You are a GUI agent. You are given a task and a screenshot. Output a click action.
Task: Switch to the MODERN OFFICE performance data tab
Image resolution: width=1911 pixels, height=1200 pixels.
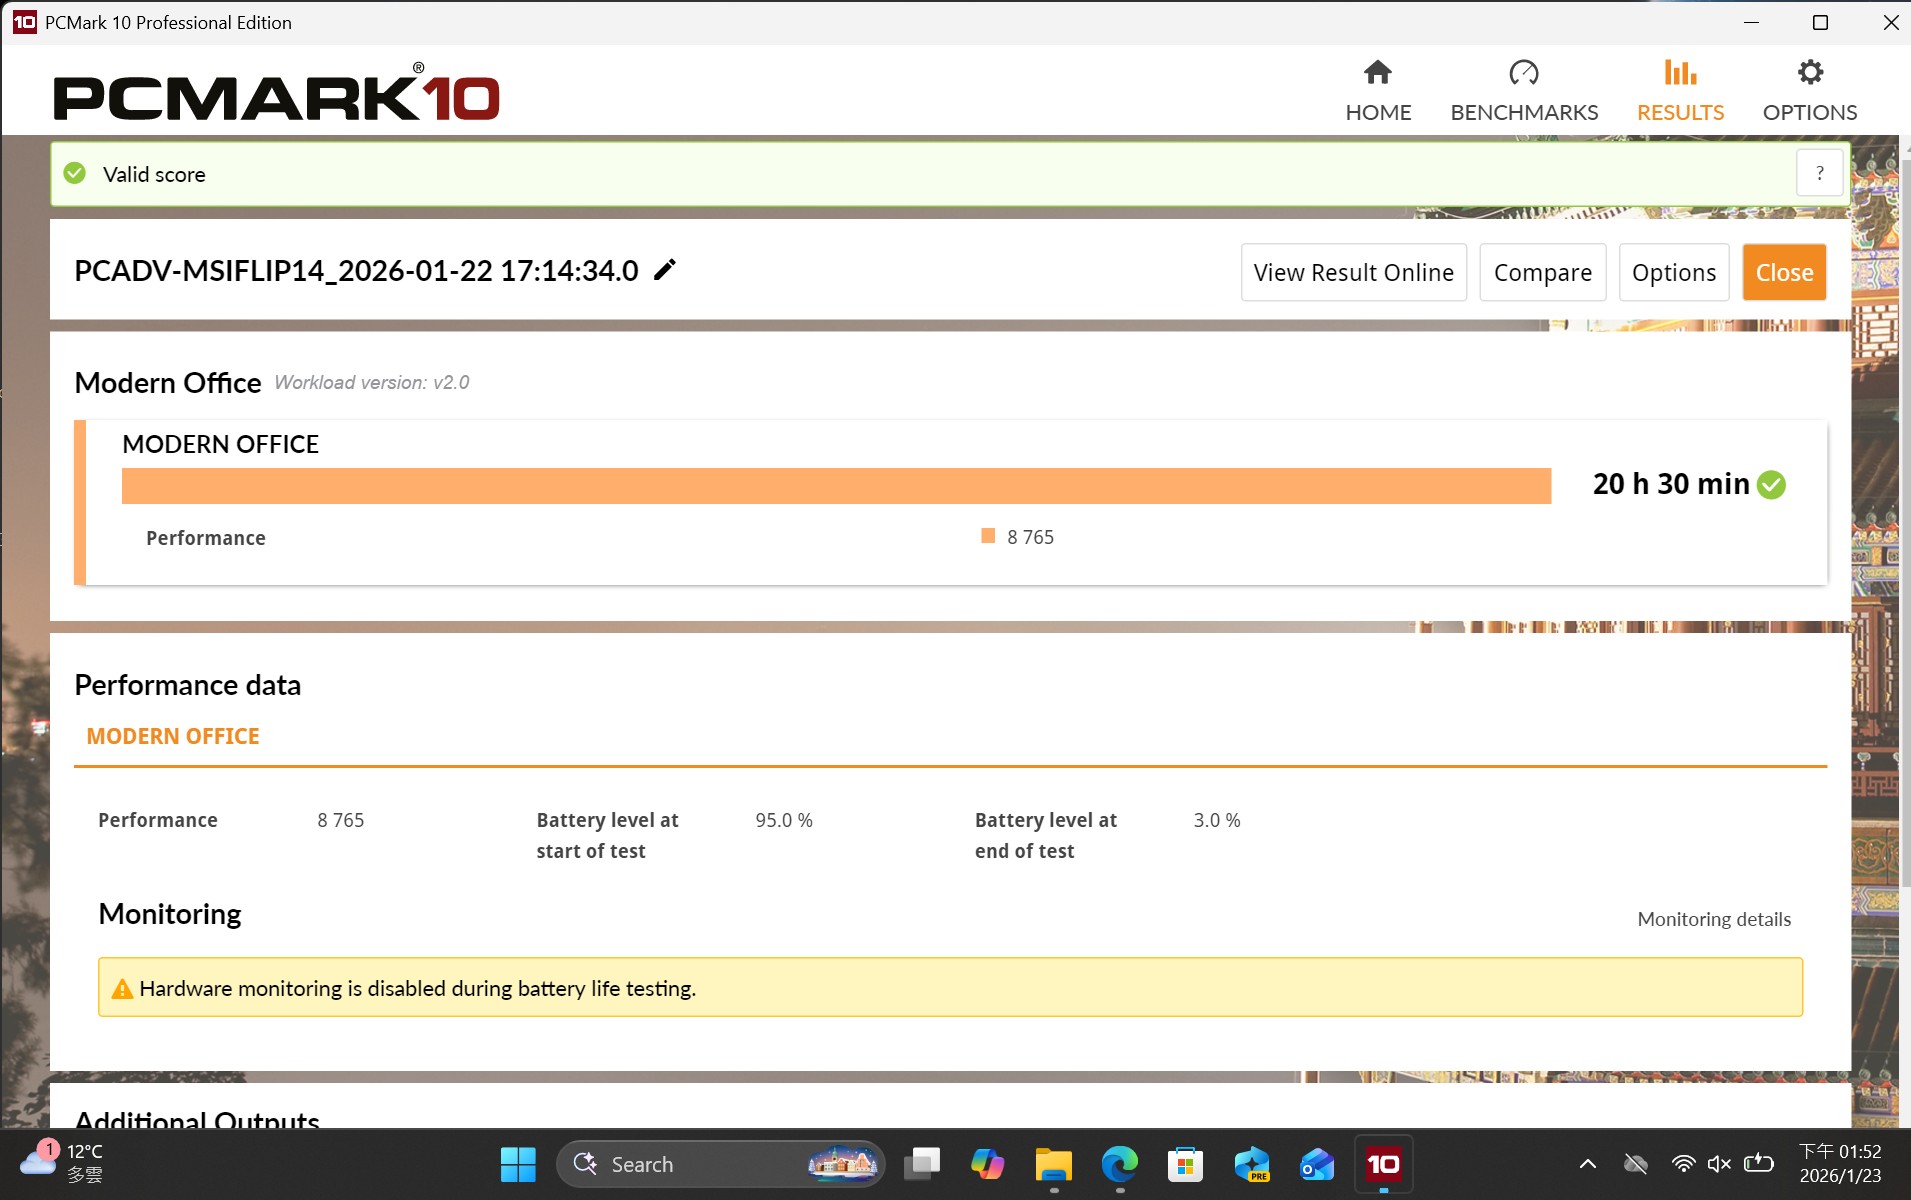[172, 735]
